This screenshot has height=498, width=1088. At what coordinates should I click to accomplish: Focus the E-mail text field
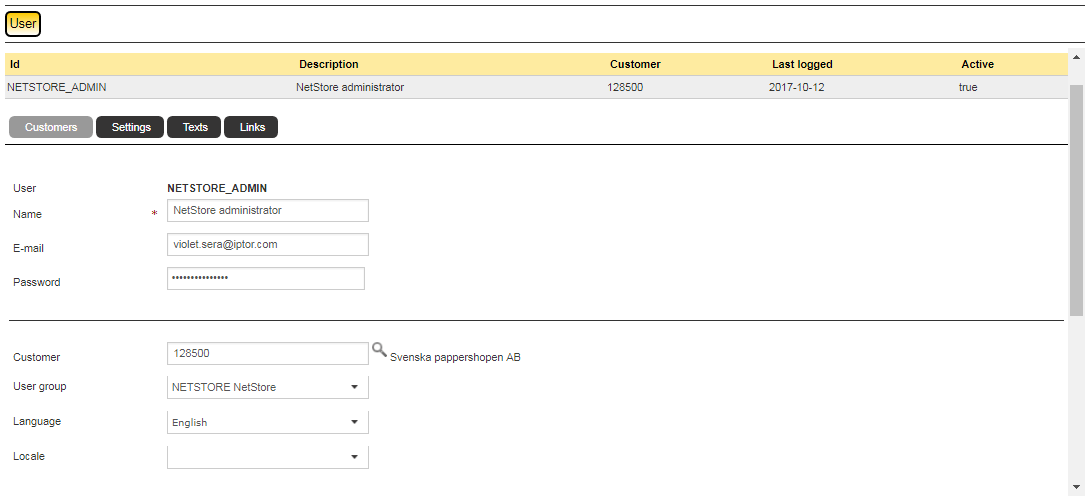tap(268, 245)
